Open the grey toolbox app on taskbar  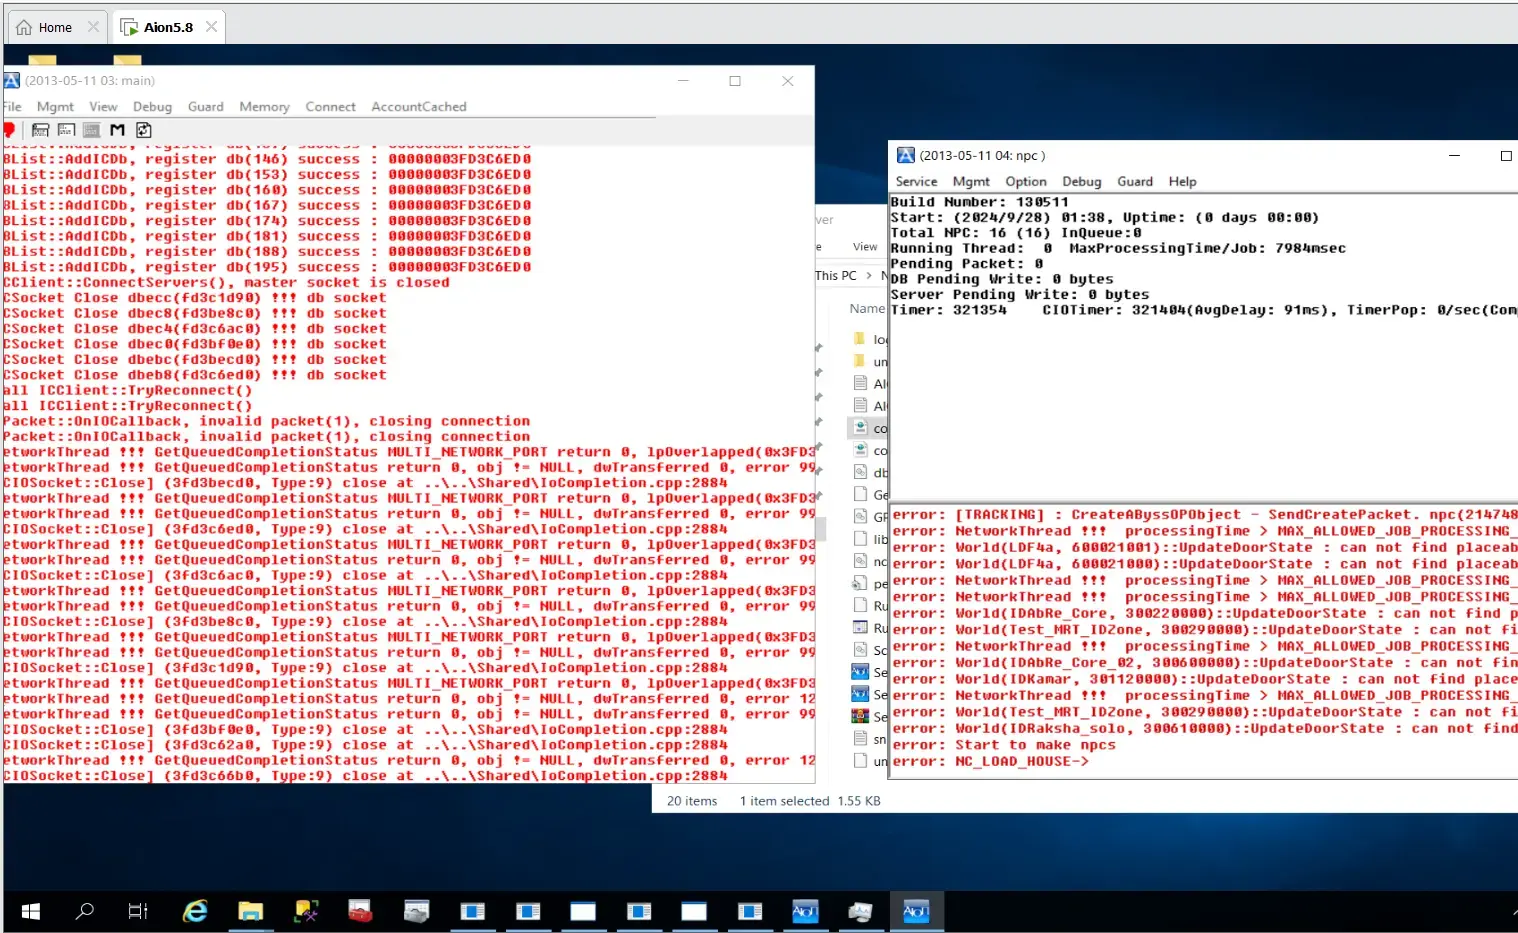[x=416, y=911]
